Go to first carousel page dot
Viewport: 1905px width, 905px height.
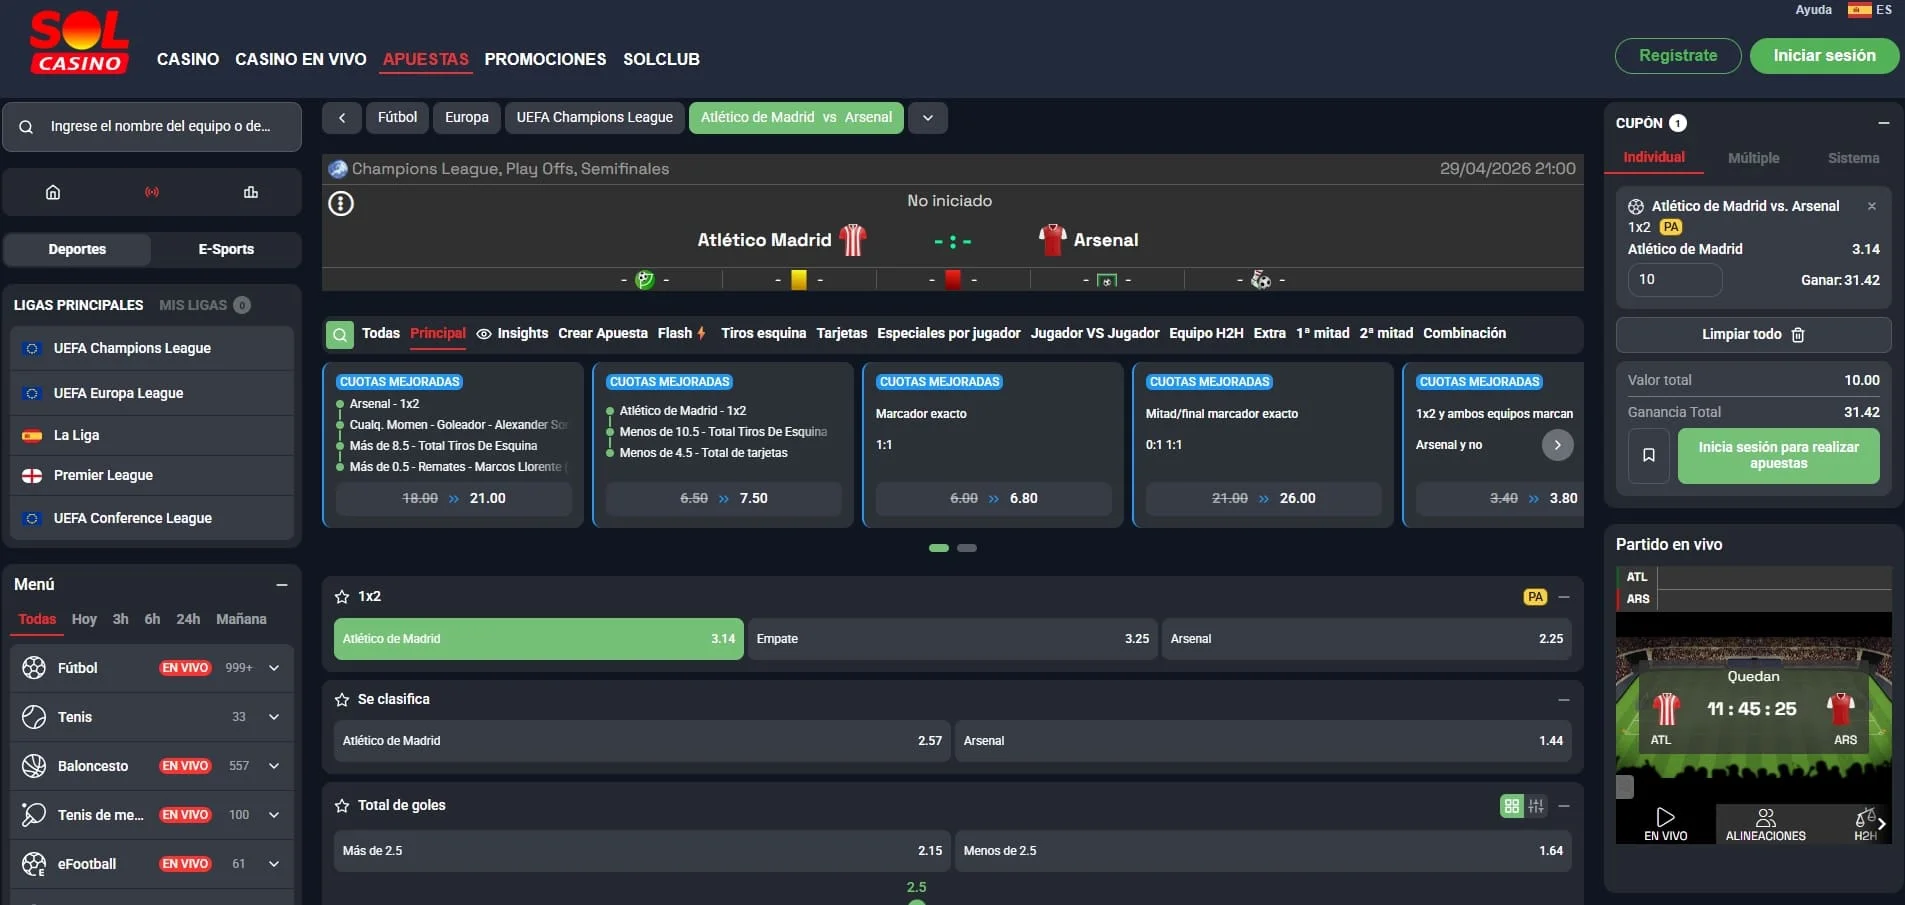[x=939, y=548]
